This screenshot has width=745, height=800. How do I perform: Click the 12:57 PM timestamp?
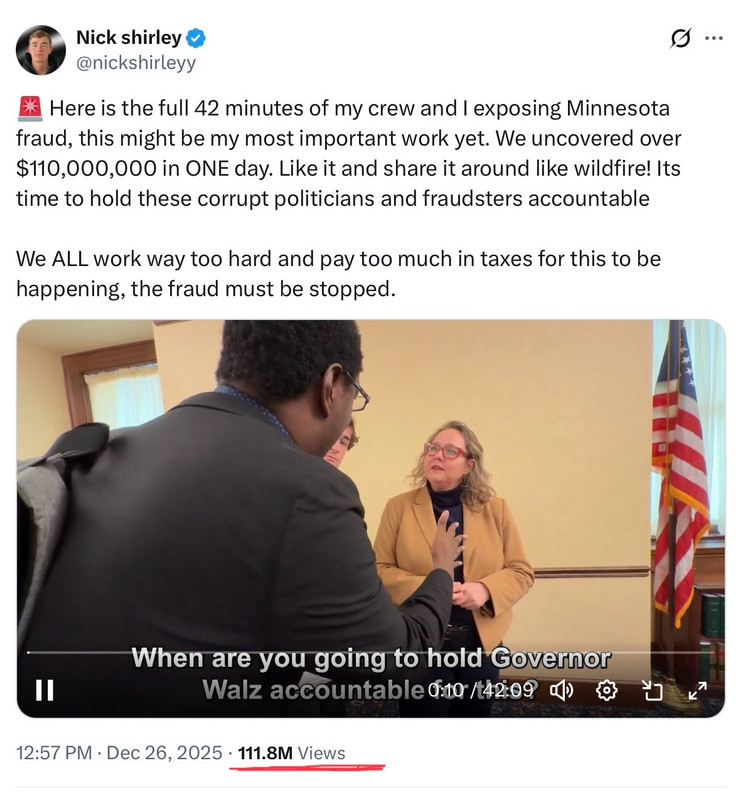click(54, 753)
